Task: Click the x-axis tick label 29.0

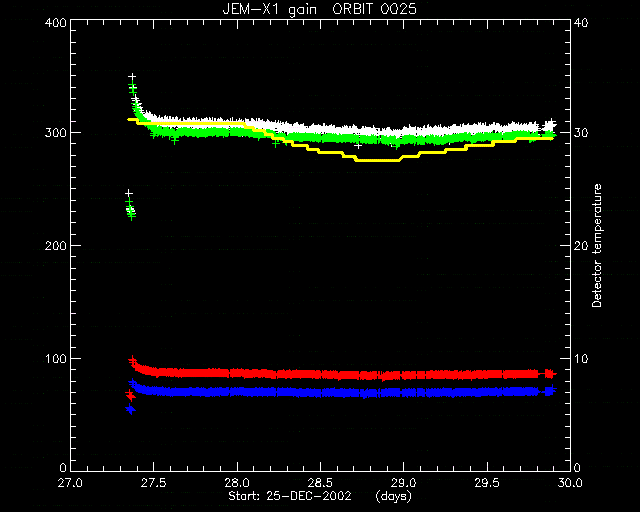Action: 404,483
